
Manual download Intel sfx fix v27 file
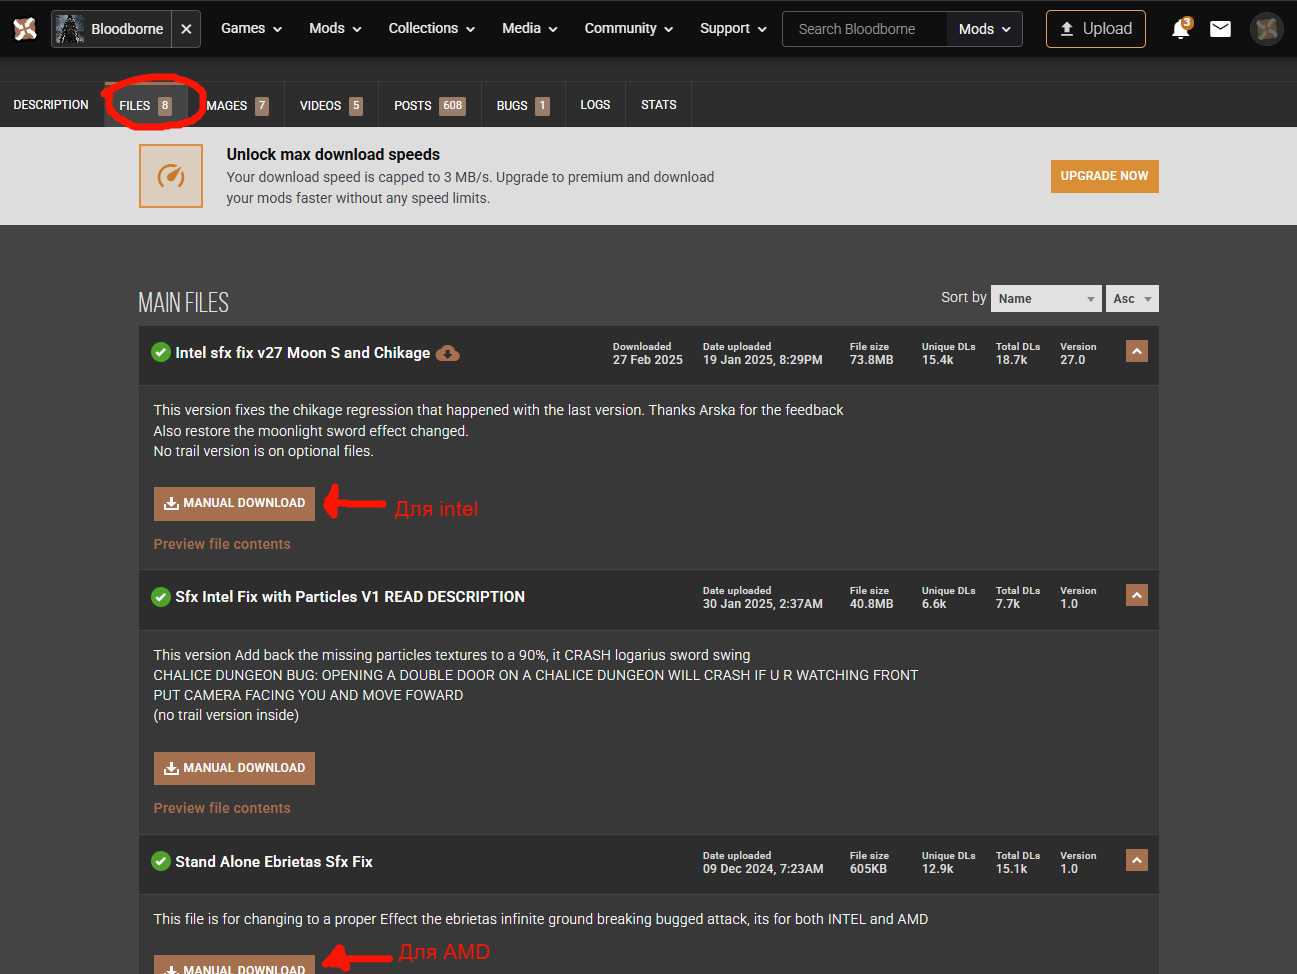[x=234, y=503]
